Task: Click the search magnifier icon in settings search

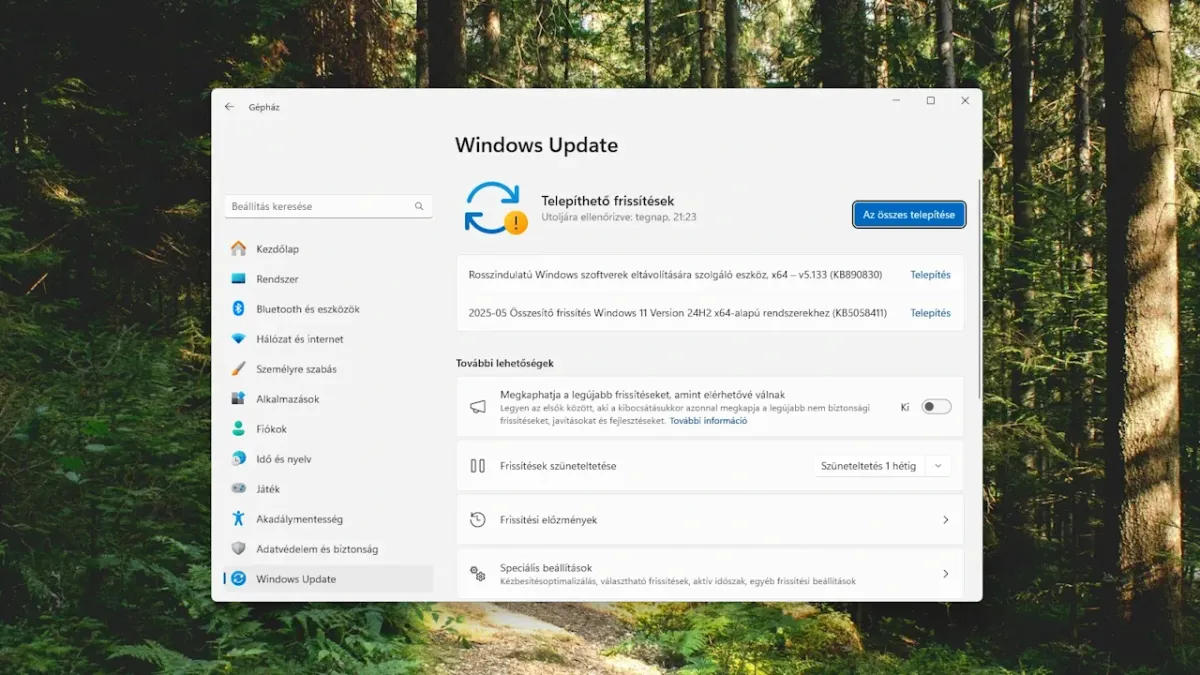Action: (419, 206)
